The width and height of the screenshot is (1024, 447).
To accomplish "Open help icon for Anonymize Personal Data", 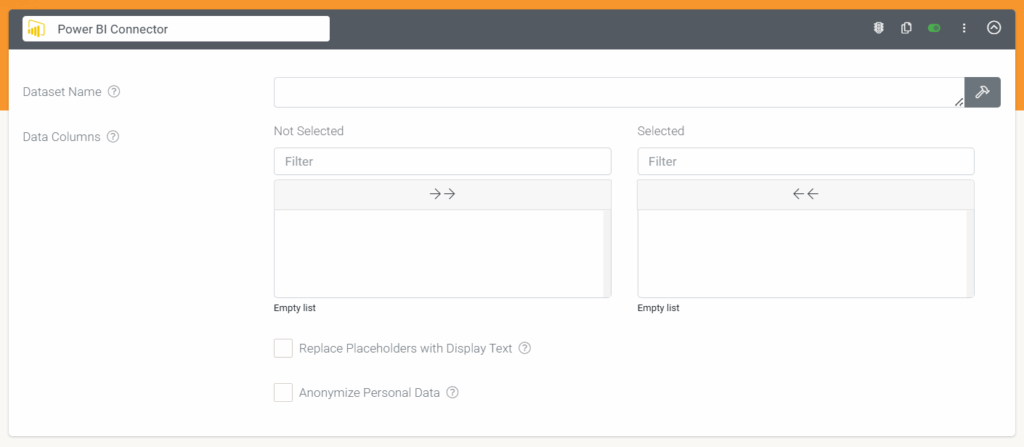I will click(453, 393).
